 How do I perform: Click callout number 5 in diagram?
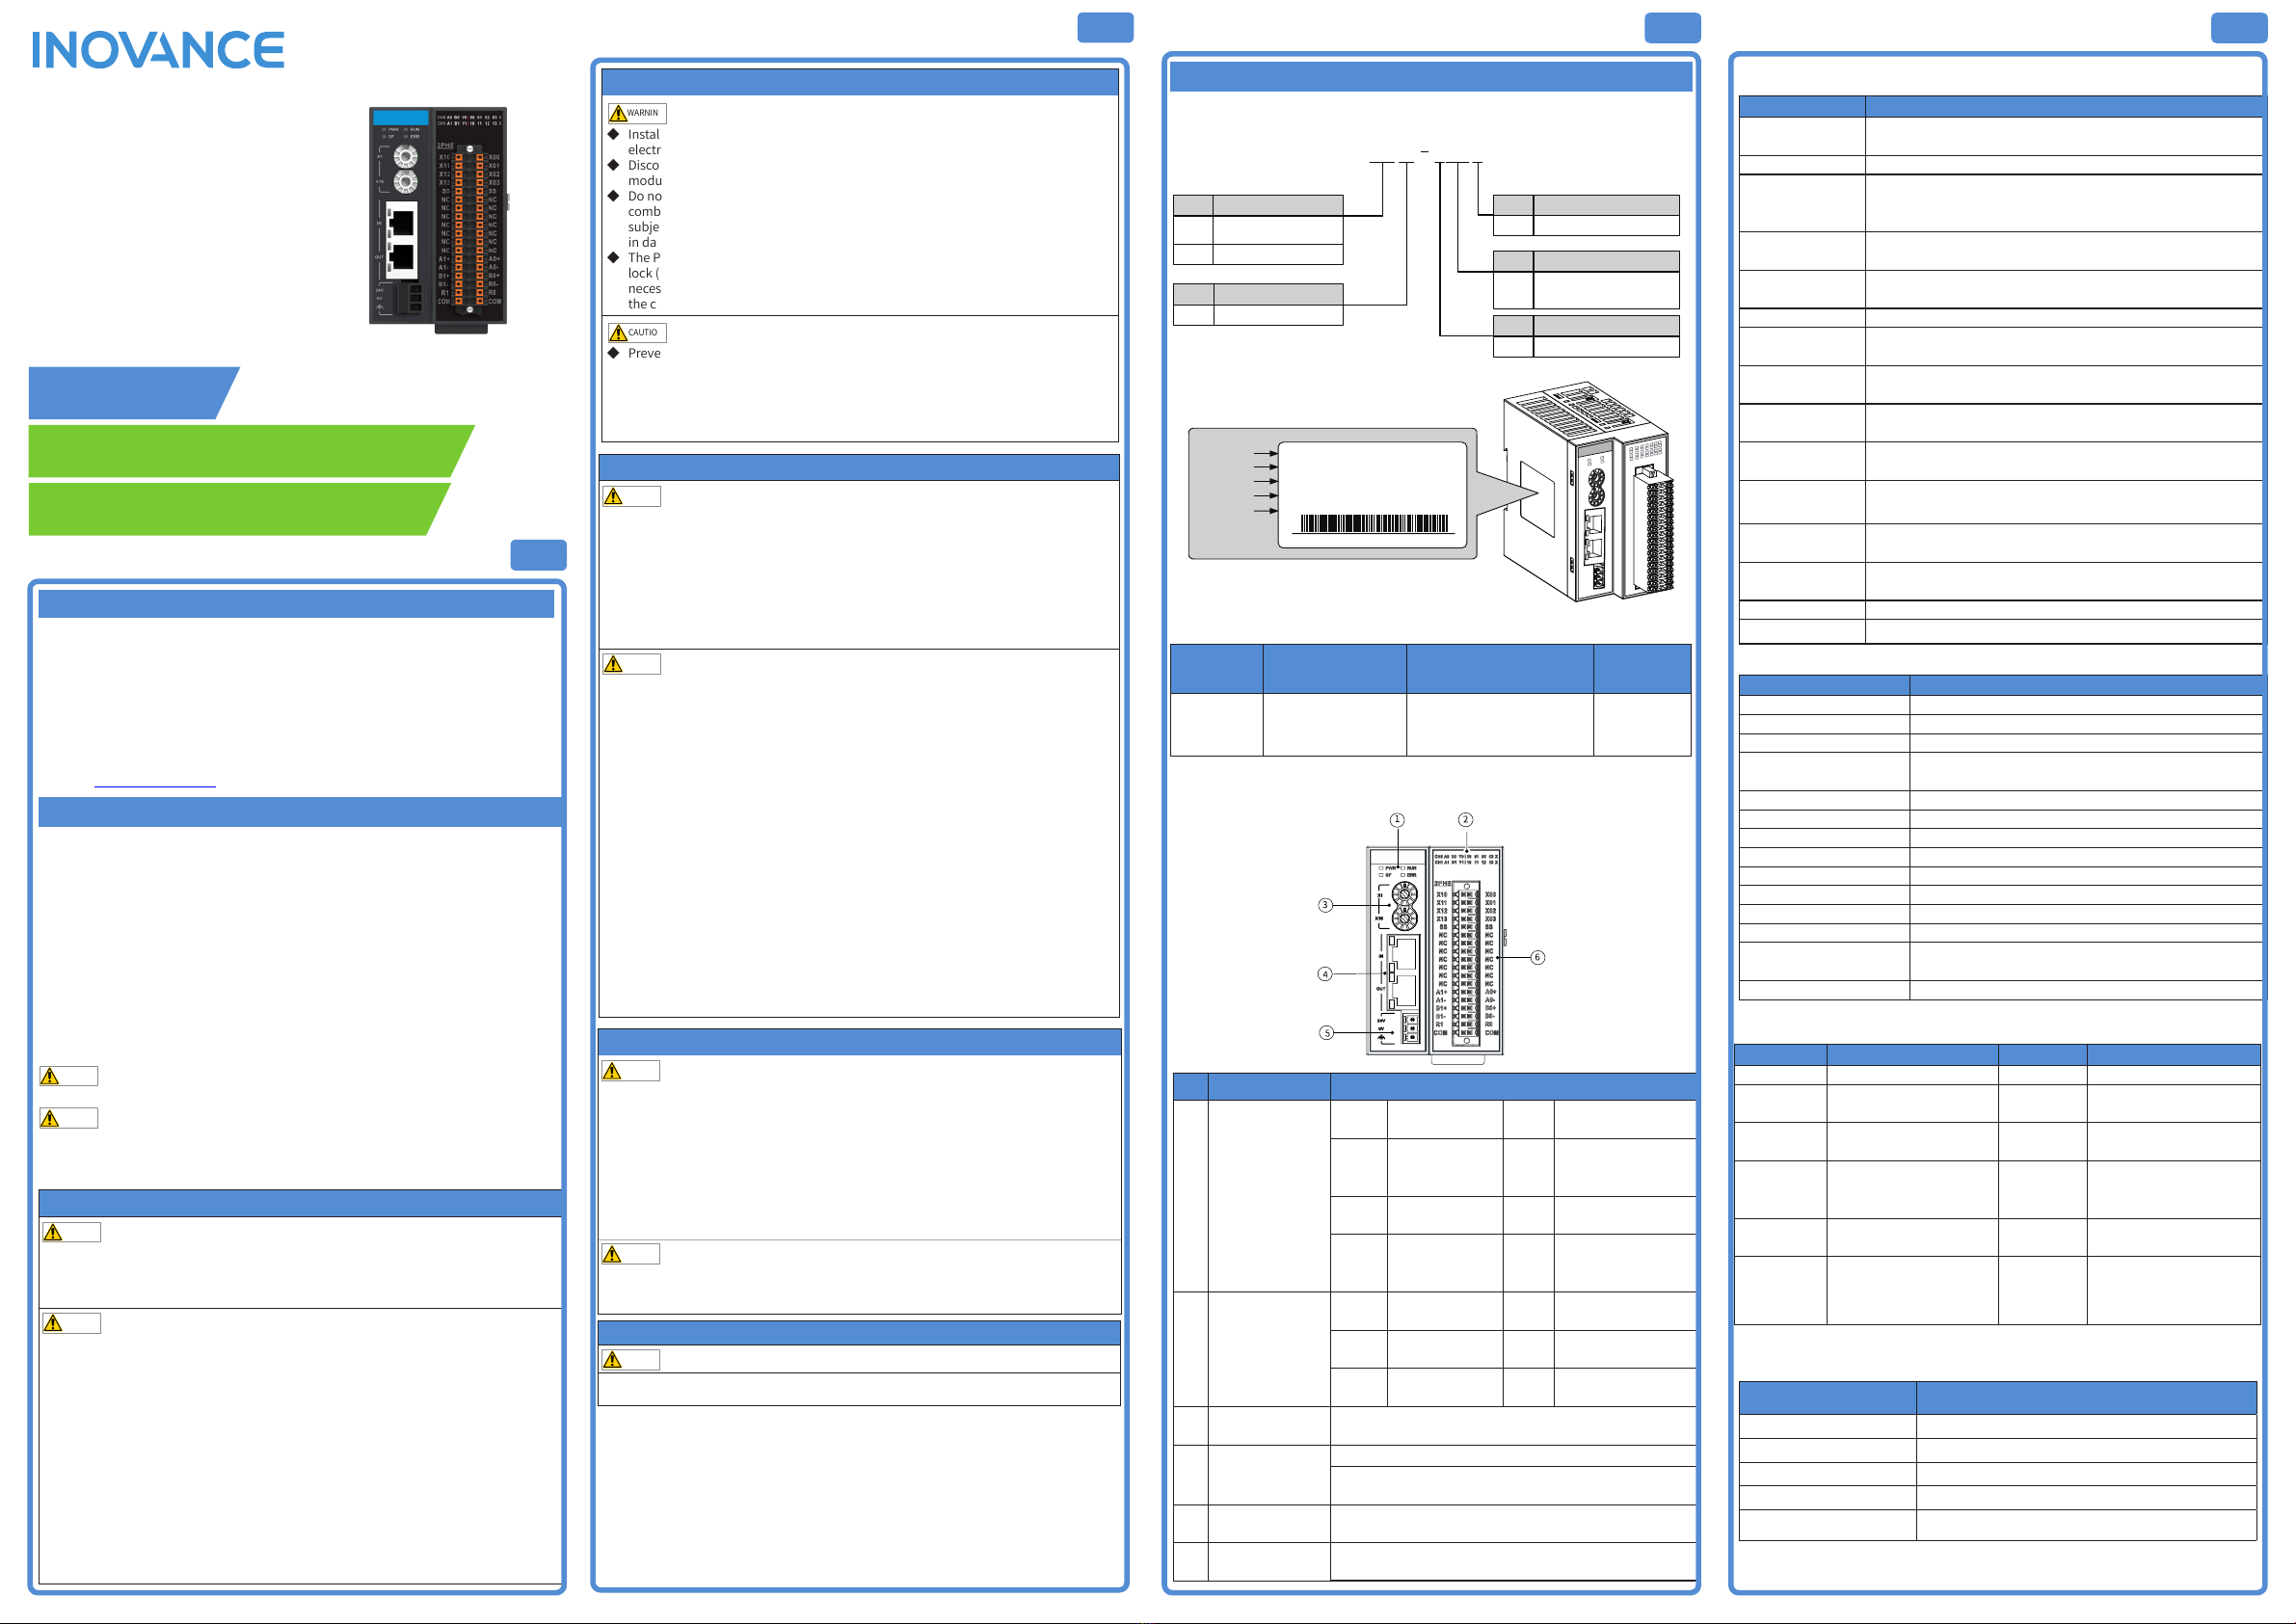[x=1326, y=1033]
